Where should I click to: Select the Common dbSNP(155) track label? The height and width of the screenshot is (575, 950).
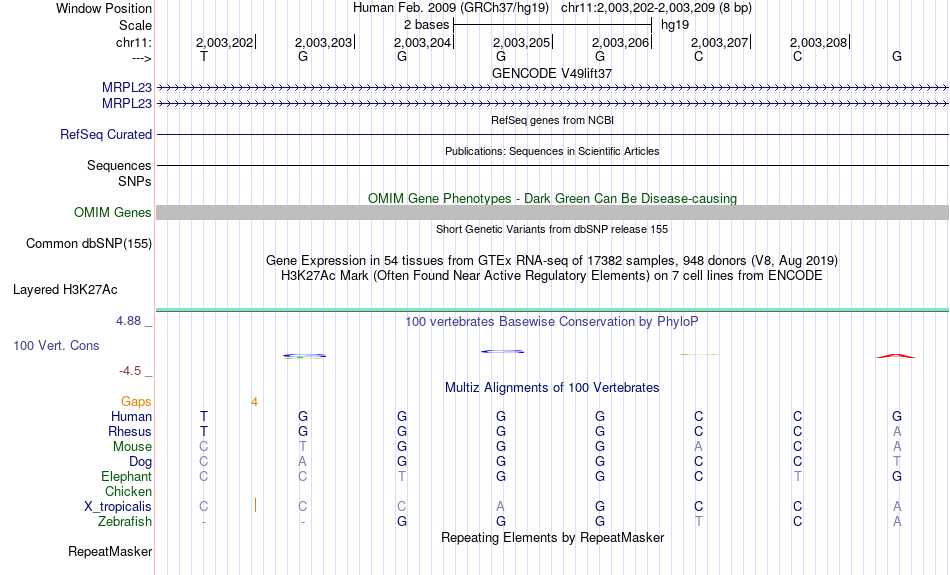point(88,244)
